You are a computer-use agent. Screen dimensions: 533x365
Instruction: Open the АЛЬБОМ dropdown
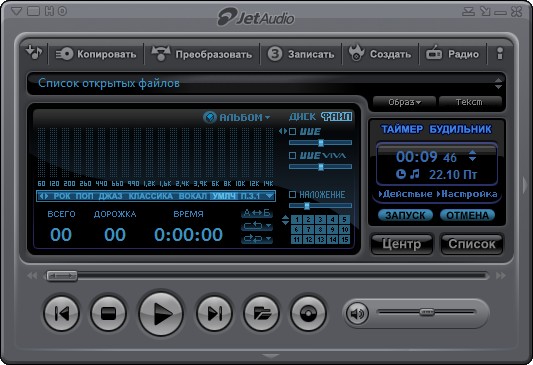[x=244, y=117]
